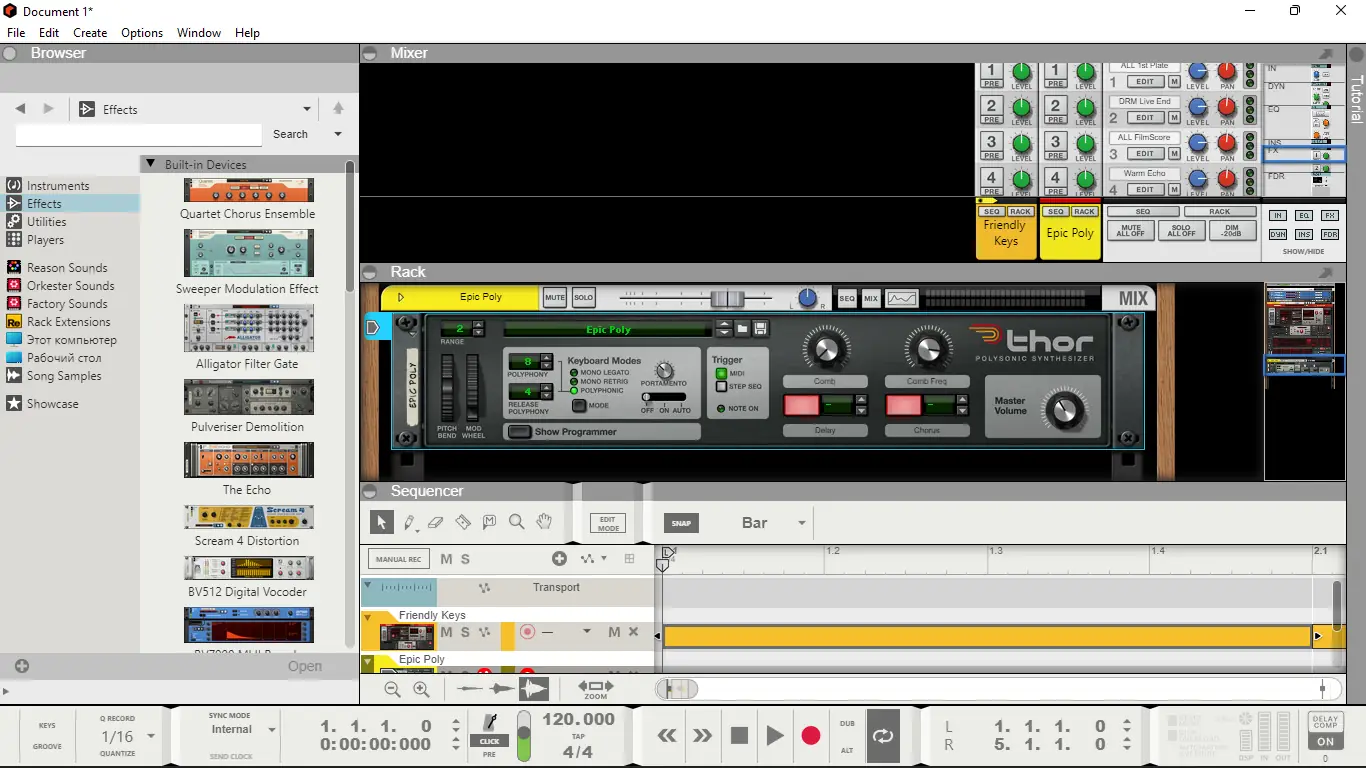Click the Thor save patch disk icon
1366x768 pixels.
point(761,329)
